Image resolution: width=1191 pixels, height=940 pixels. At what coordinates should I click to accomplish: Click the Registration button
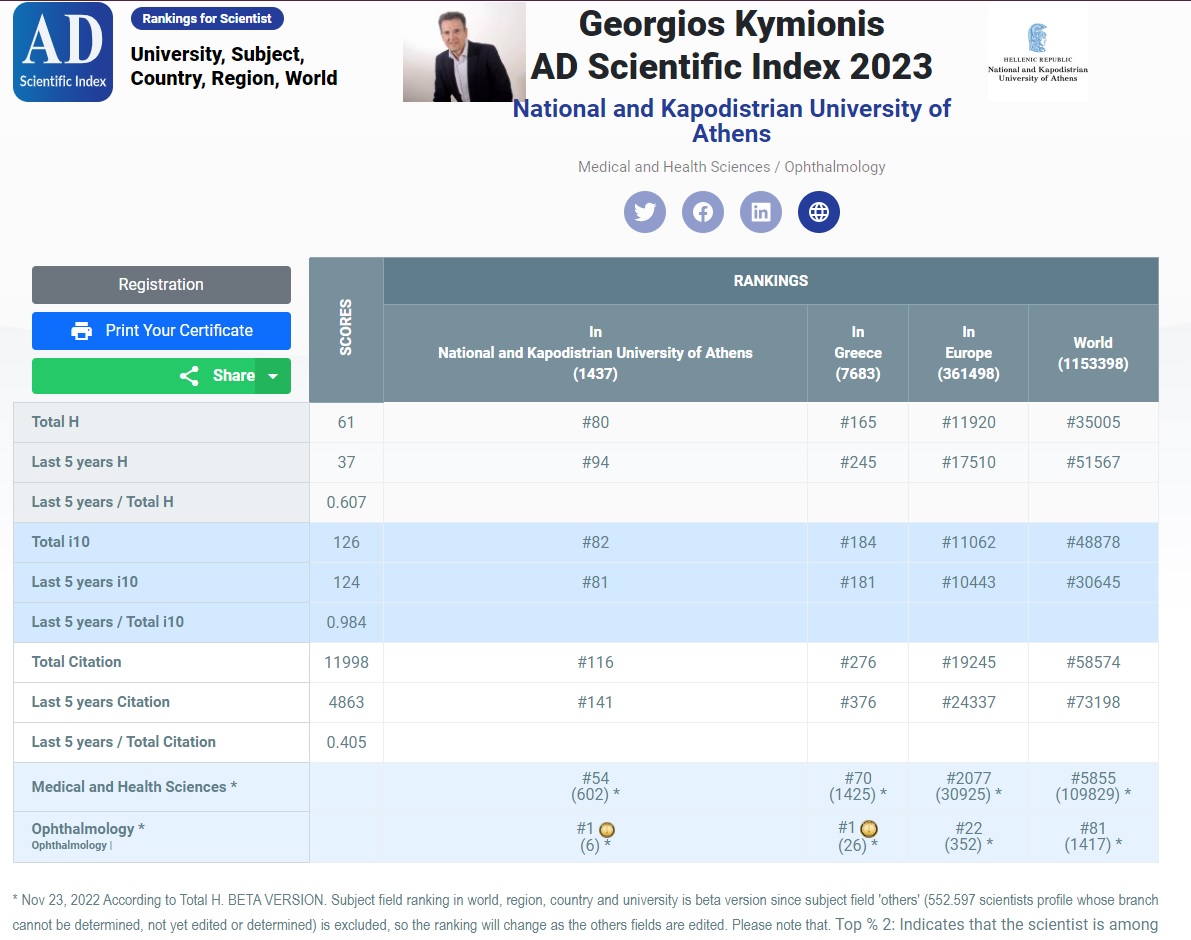161,285
